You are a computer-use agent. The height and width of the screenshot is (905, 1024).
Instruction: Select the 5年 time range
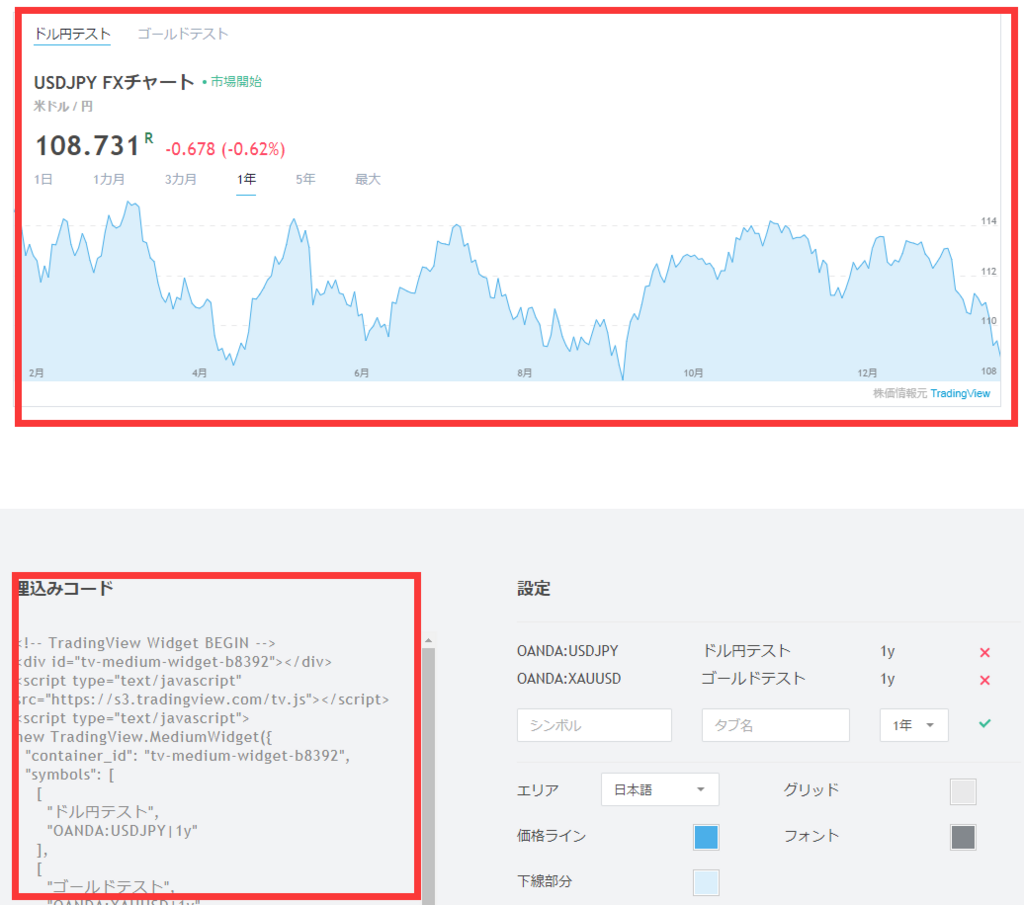point(305,179)
